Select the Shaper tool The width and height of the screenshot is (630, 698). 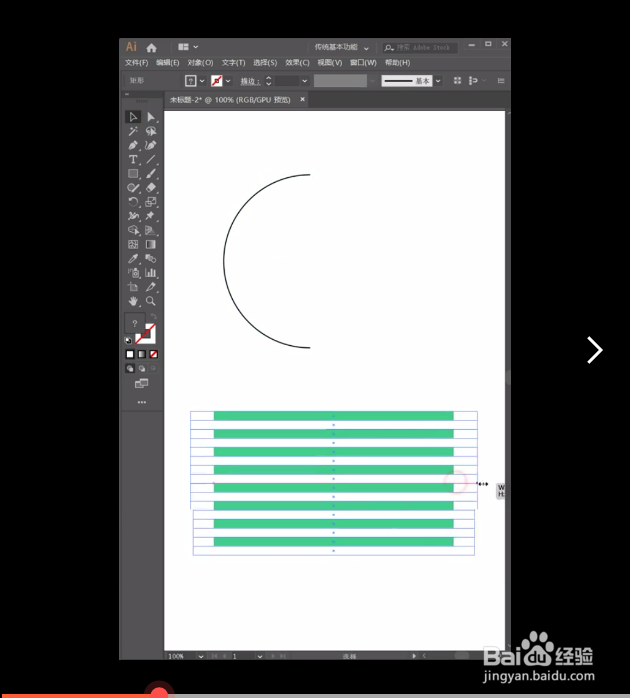pyautogui.click(x=133, y=188)
